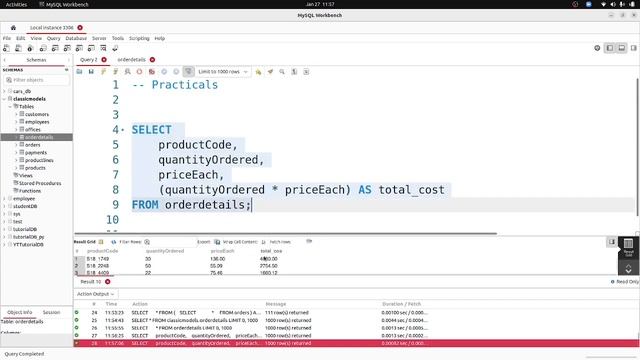Toggle skipping to next statement on error
640x360 pixels.
[x=152, y=71]
